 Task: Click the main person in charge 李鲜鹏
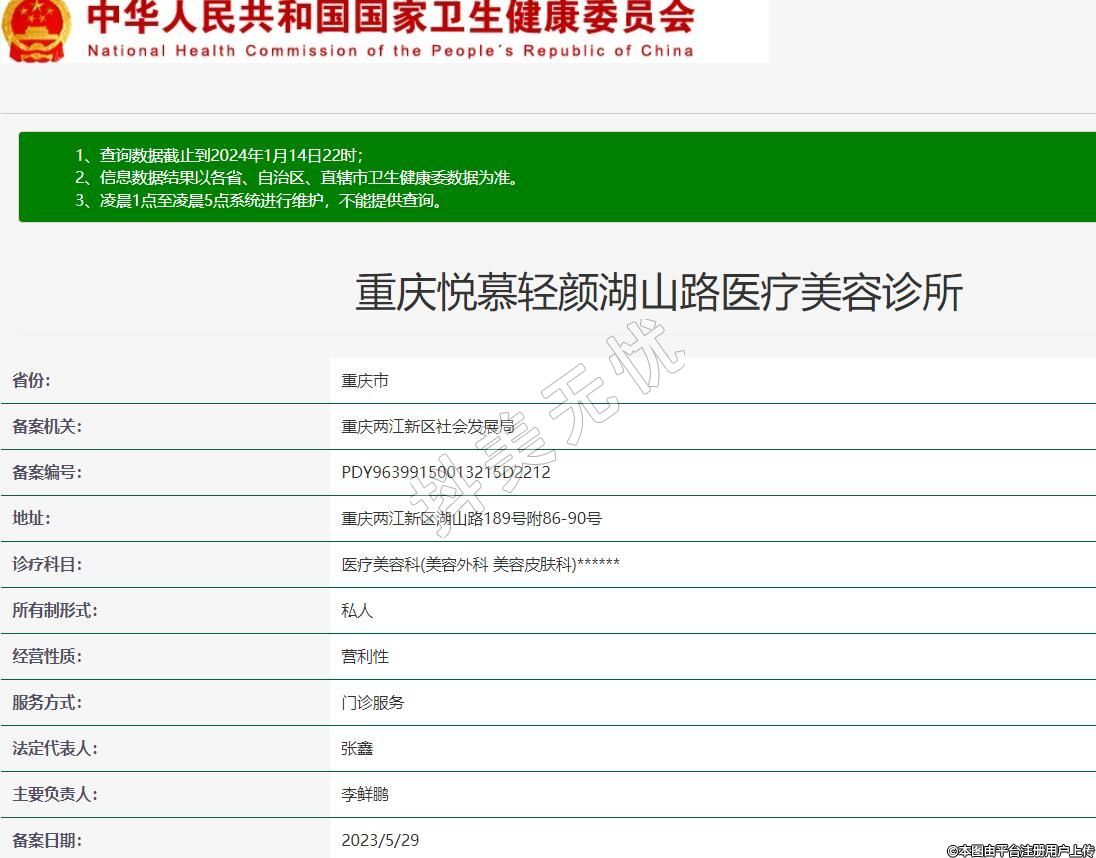pos(365,795)
